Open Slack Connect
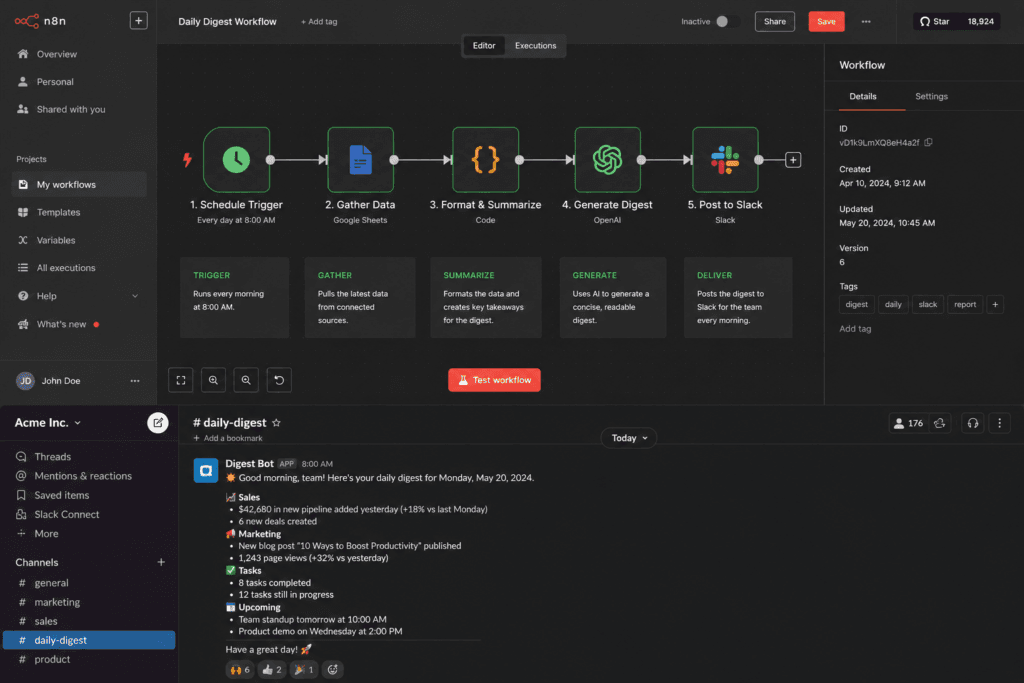 [67, 515]
